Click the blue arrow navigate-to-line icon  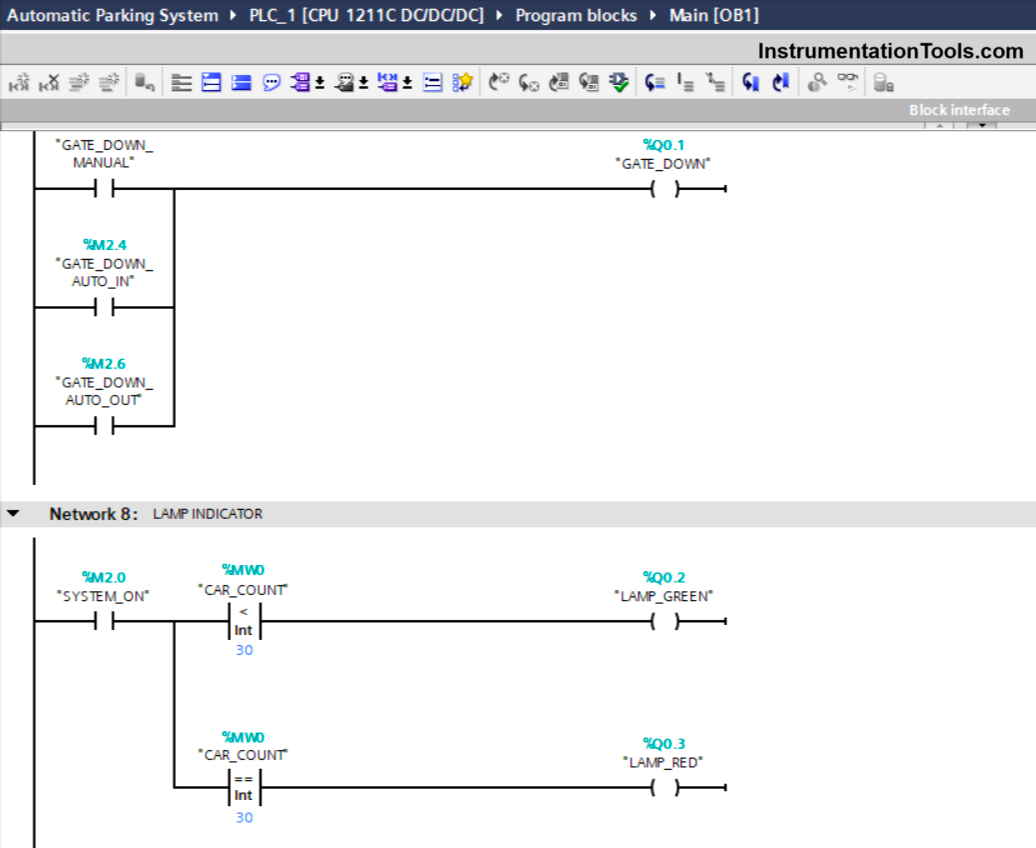pyautogui.click(x=655, y=83)
